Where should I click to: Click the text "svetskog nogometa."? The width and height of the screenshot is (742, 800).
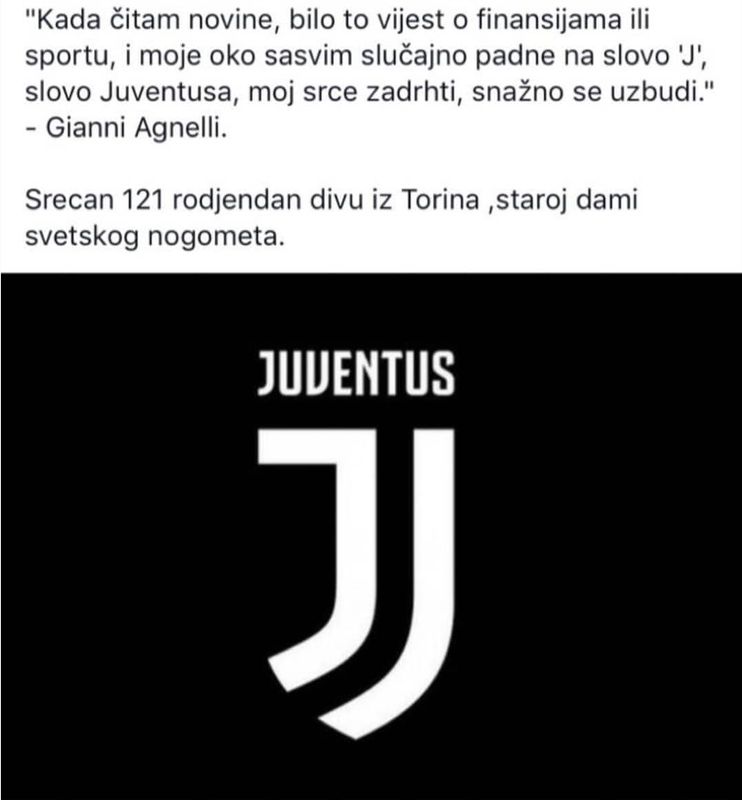(x=155, y=236)
